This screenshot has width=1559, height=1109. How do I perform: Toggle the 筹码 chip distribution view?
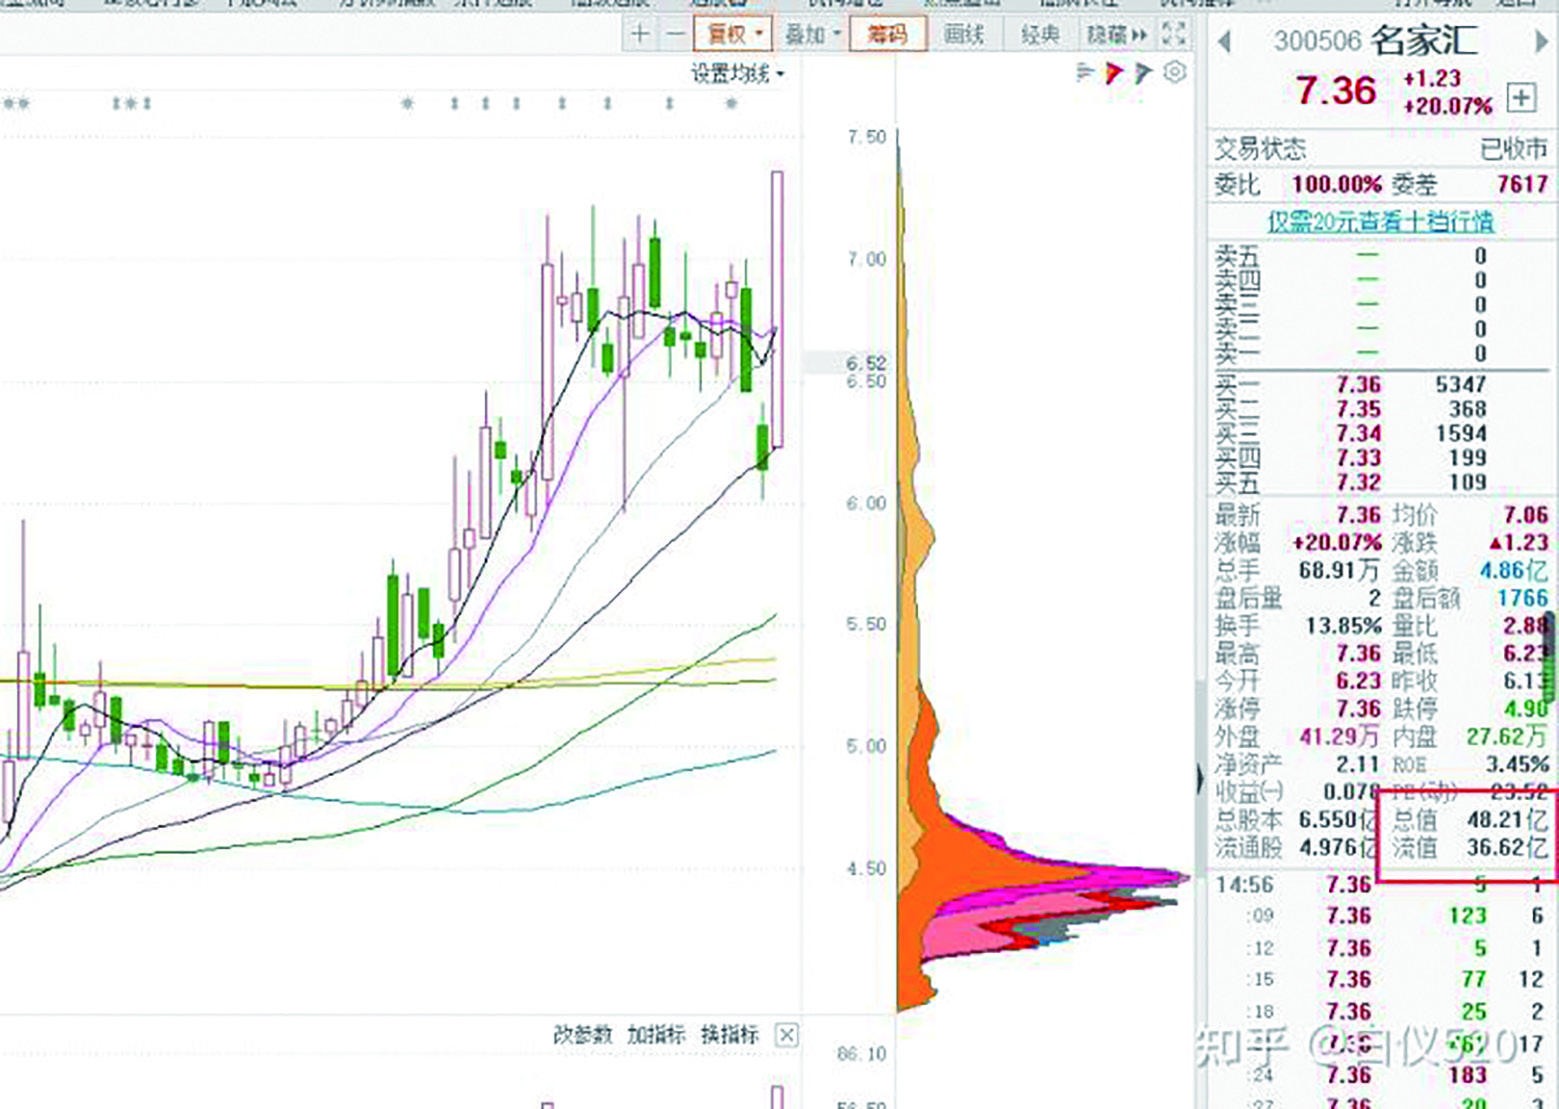click(x=886, y=34)
